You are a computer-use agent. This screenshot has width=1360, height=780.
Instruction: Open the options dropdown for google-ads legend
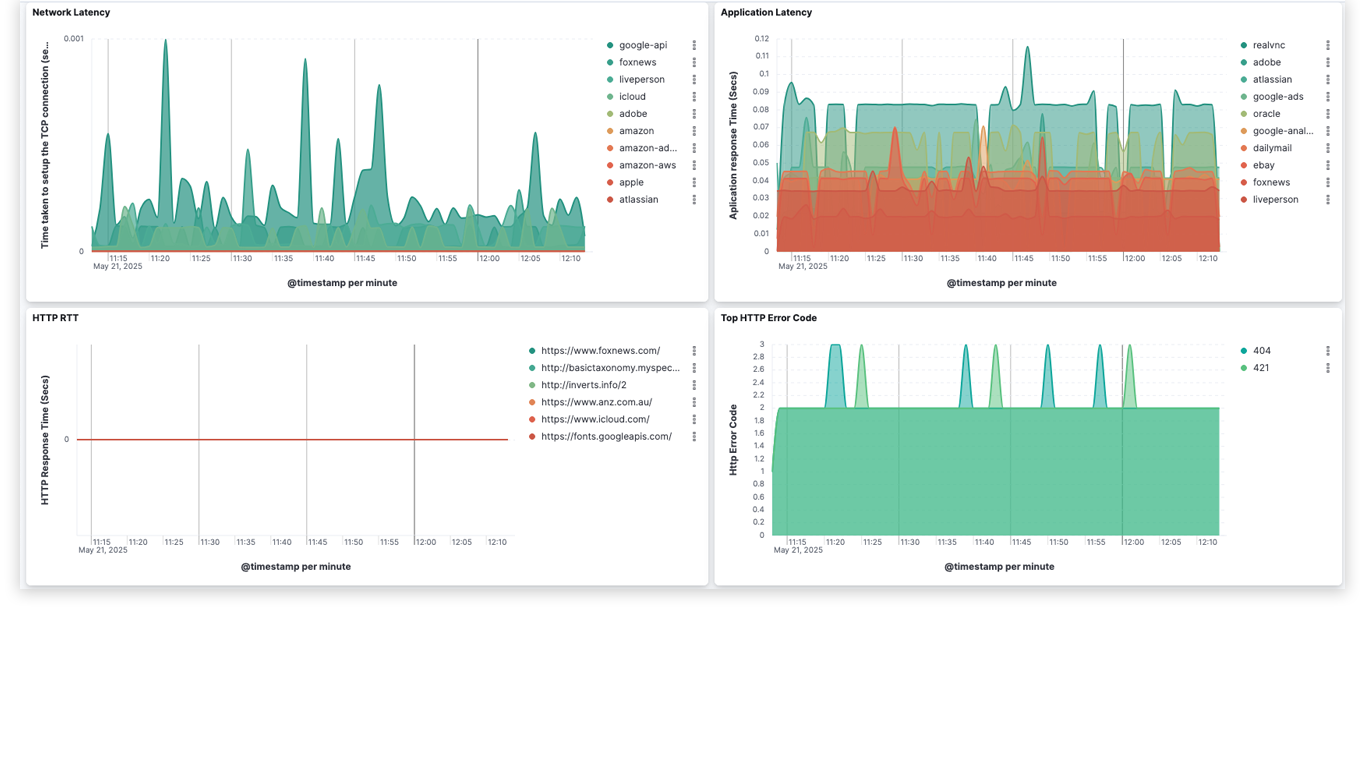coord(1328,96)
